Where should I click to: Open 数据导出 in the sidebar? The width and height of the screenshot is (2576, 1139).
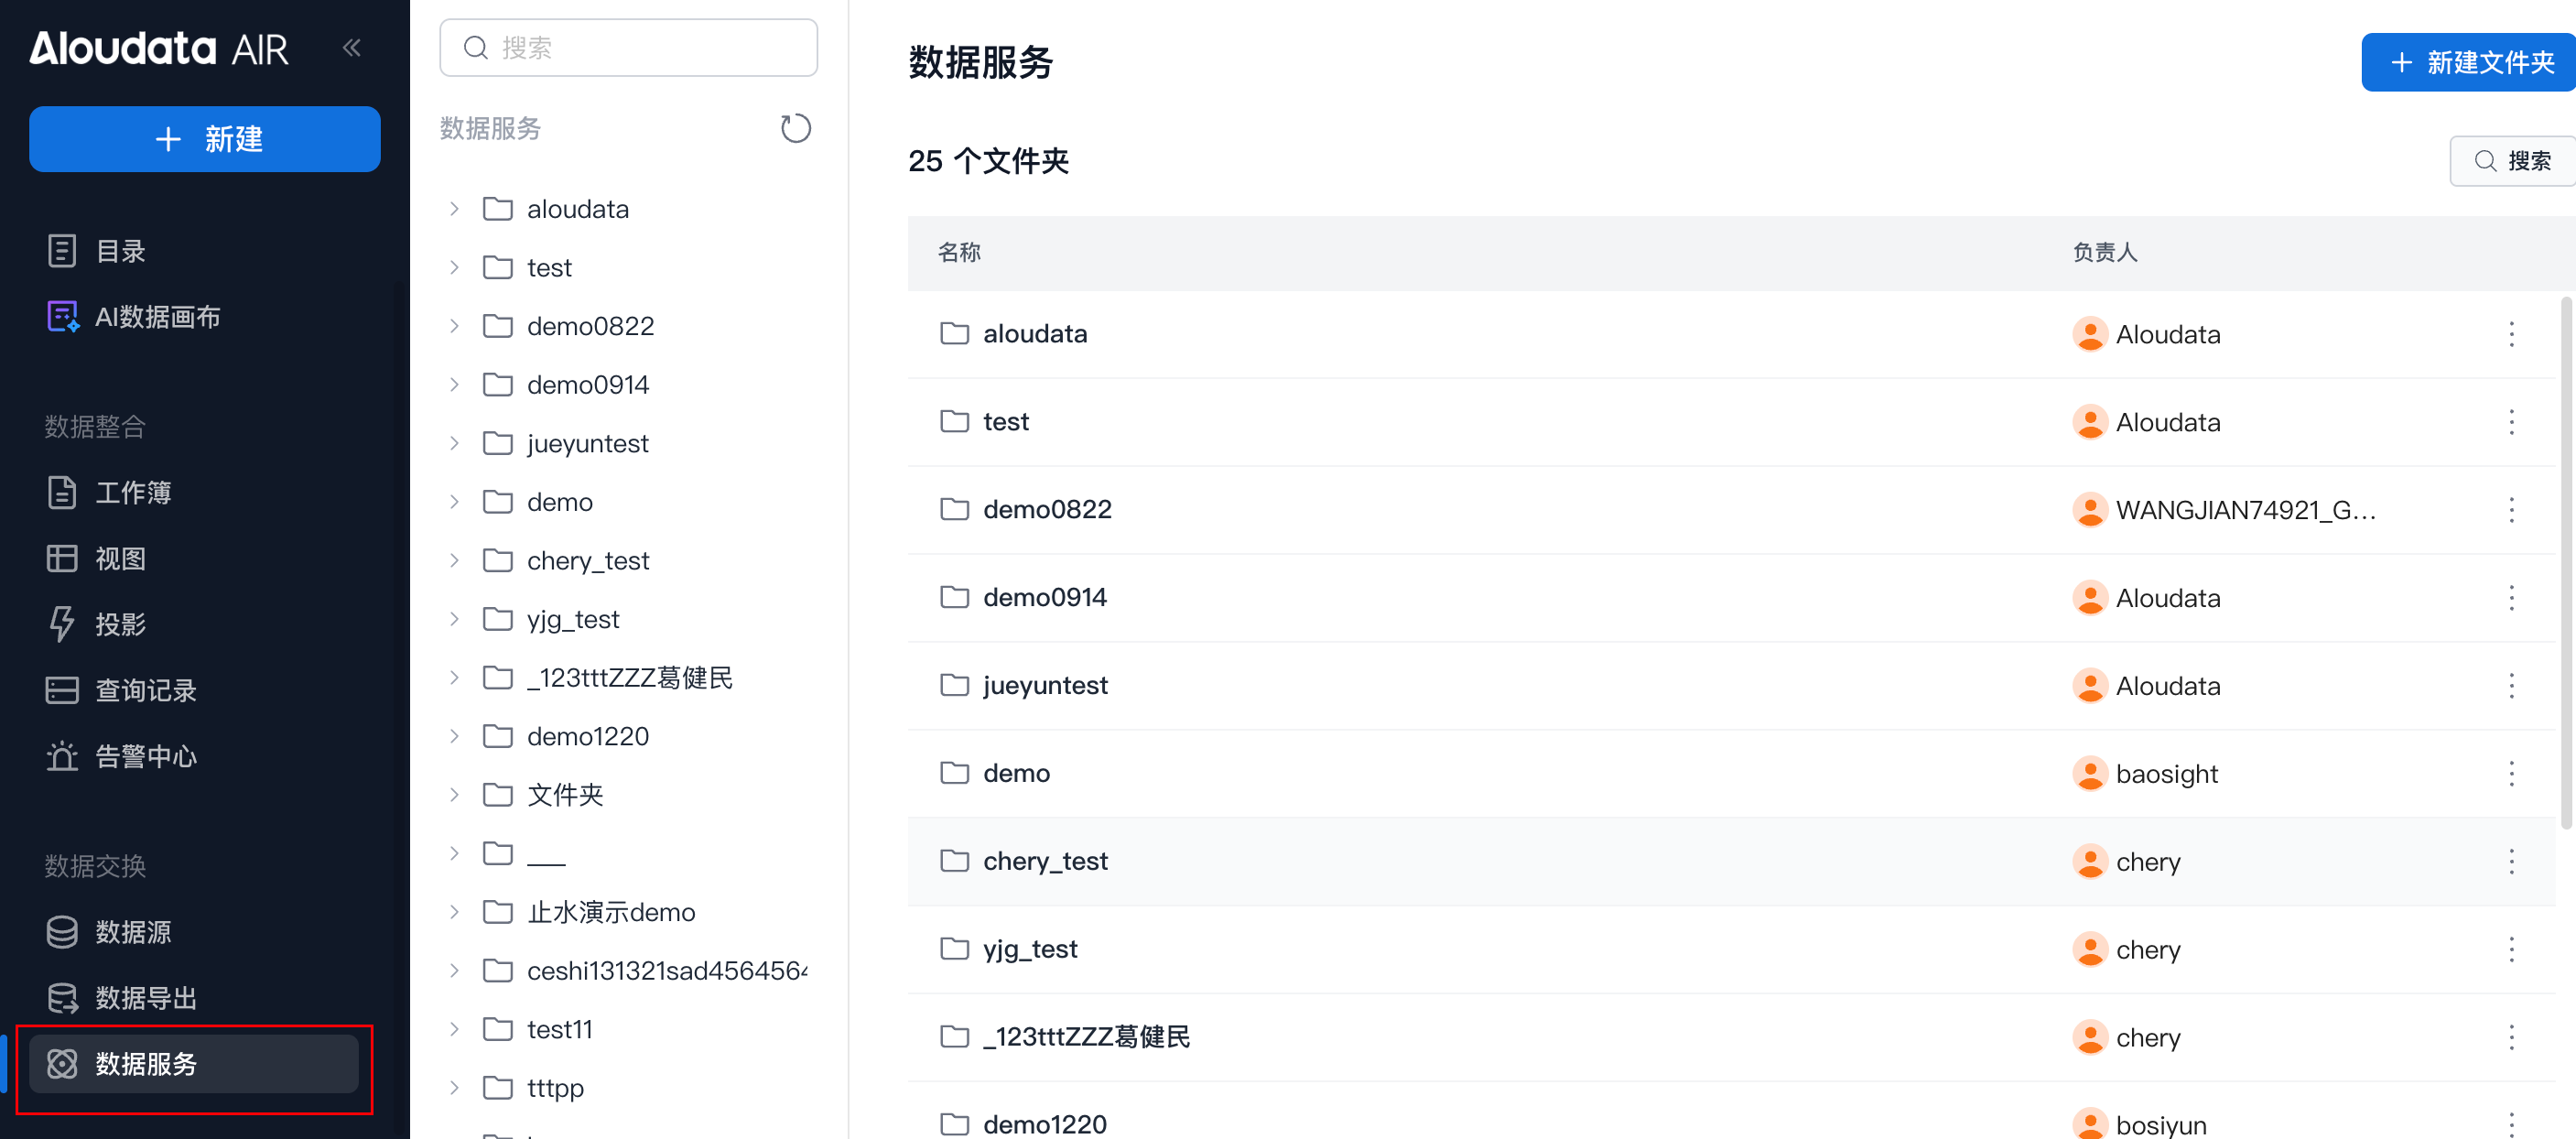point(145,998)
